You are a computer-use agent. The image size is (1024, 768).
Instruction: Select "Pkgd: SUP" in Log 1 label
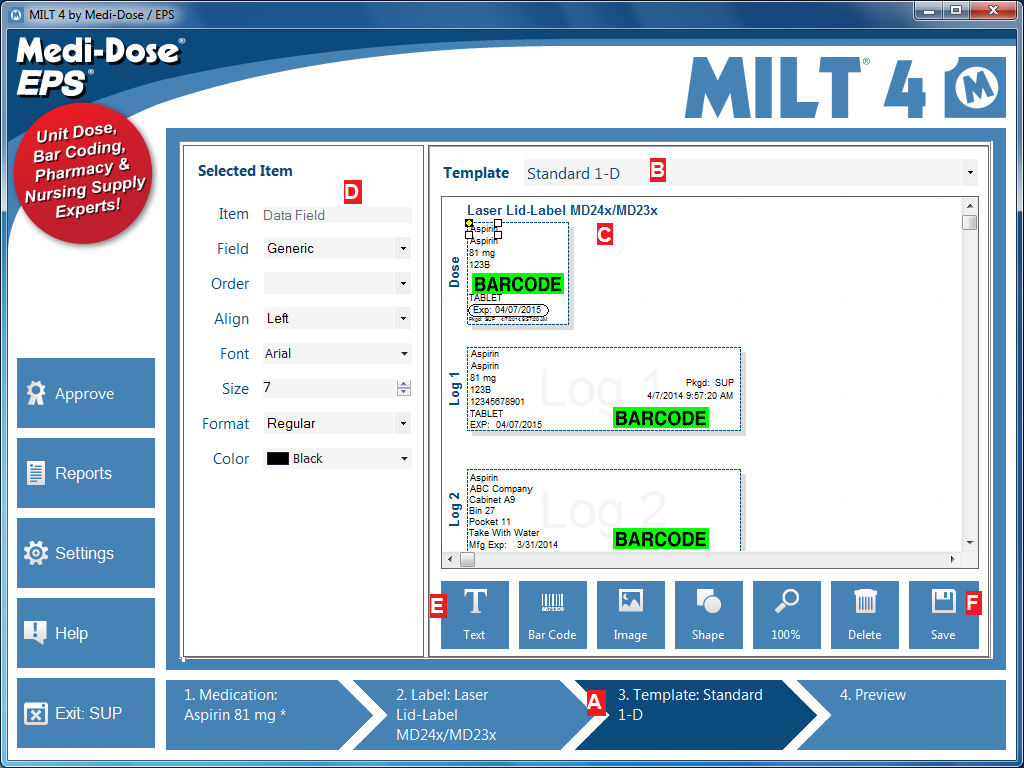point(710,383)
